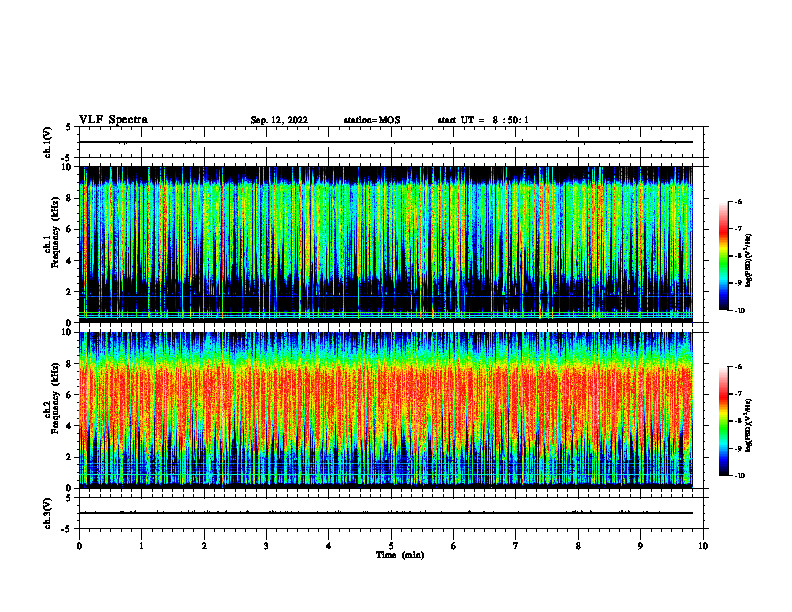
Task: Click the "ch.1(V)" axis label
Action: coord(48,142)
